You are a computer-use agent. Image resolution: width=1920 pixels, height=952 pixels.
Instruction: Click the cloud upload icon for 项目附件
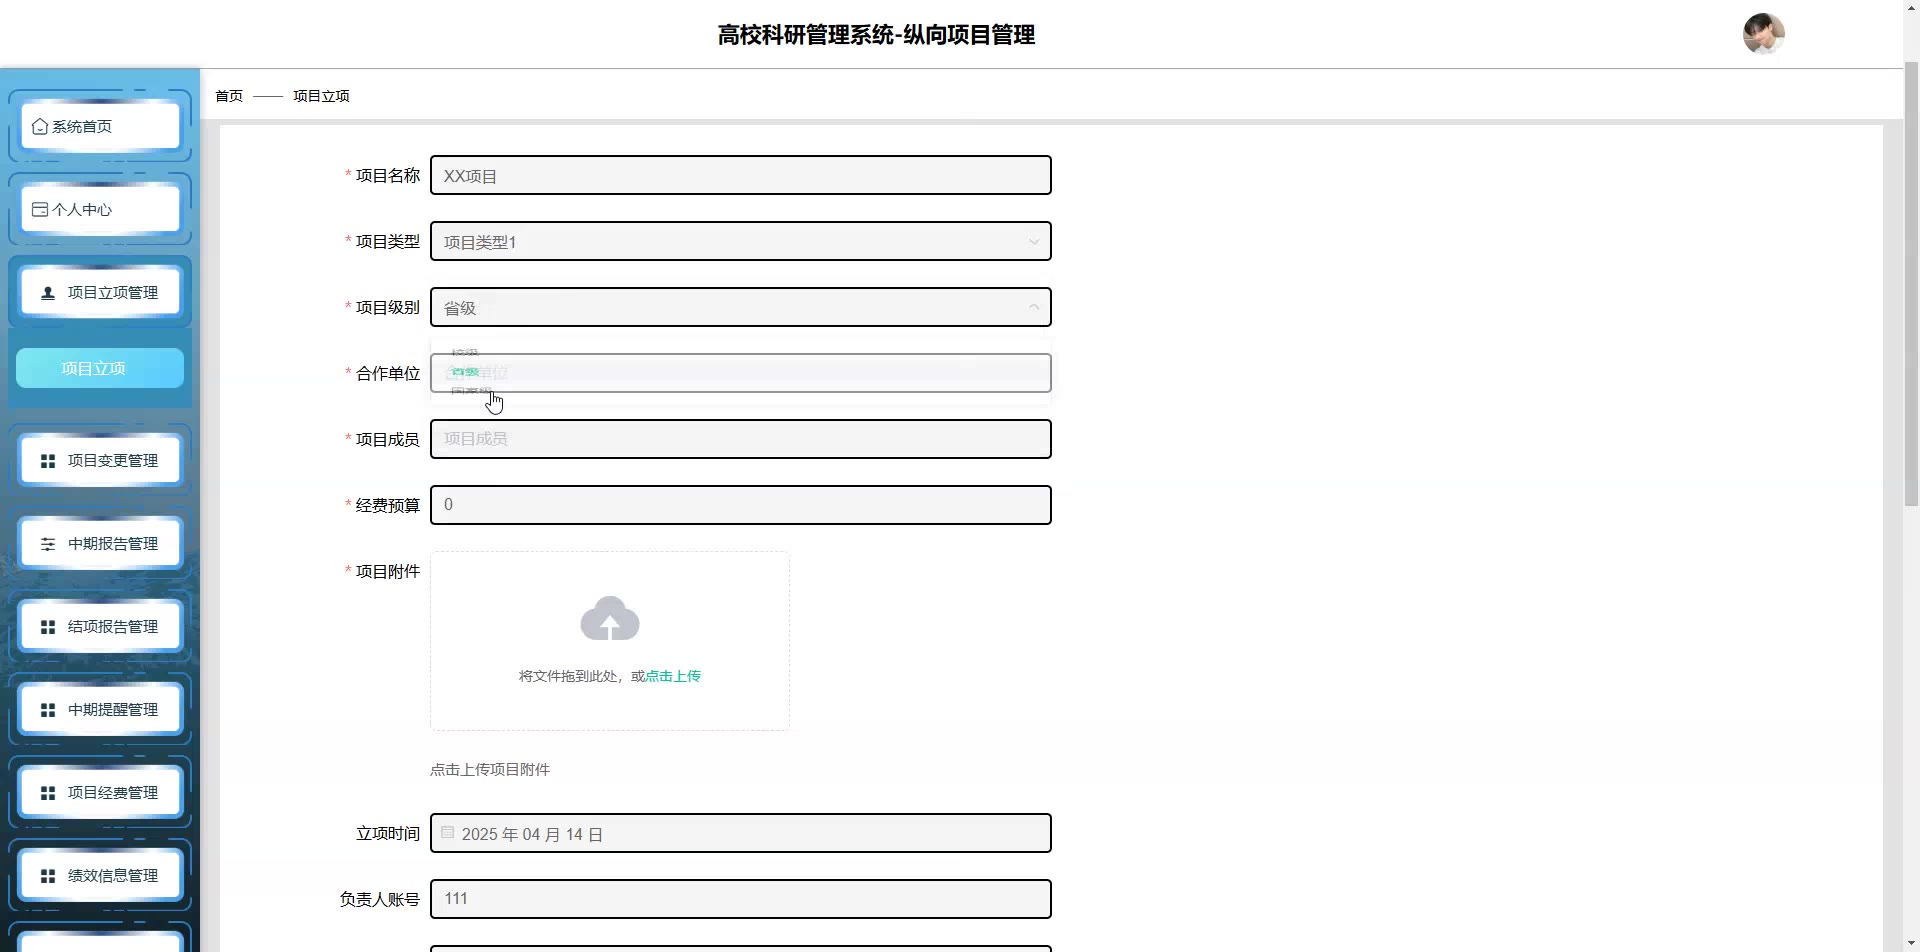pos(610,619)
